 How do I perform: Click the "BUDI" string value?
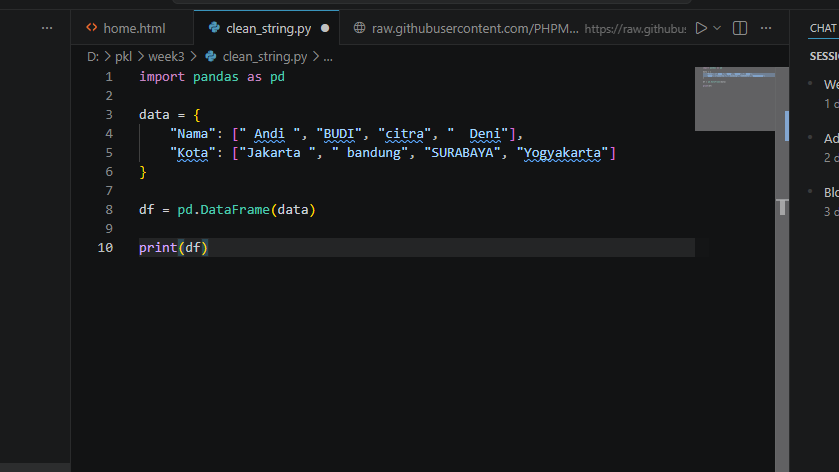339,134
